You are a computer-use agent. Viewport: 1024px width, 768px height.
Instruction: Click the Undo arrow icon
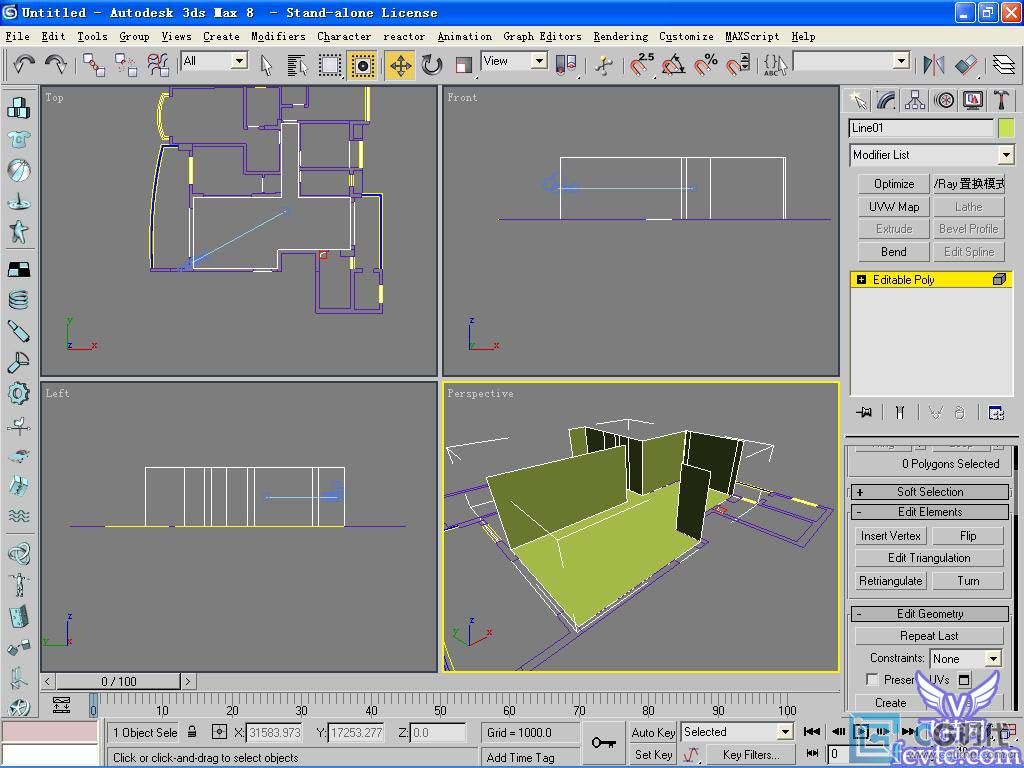[24, 64]
